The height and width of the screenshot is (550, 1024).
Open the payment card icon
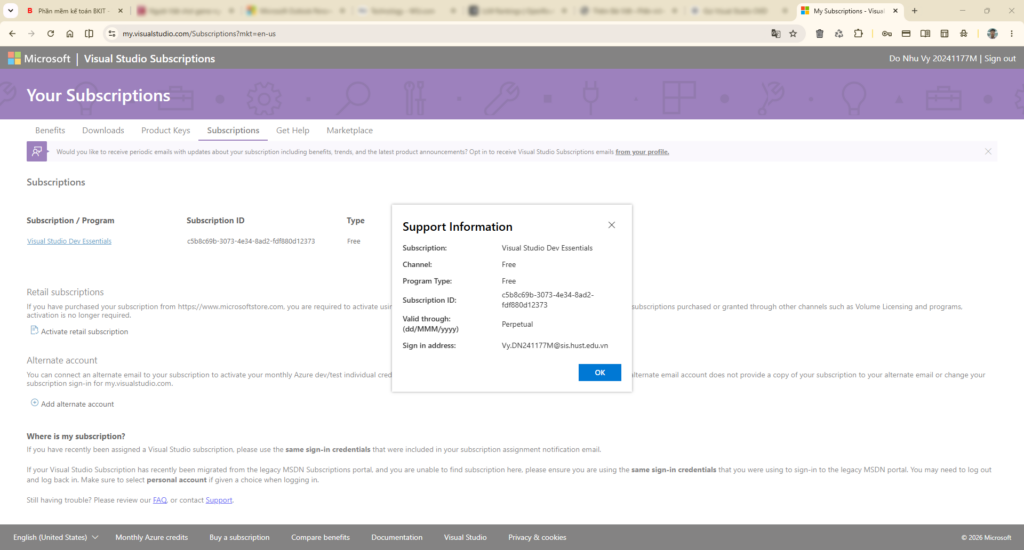pos(906,33)
